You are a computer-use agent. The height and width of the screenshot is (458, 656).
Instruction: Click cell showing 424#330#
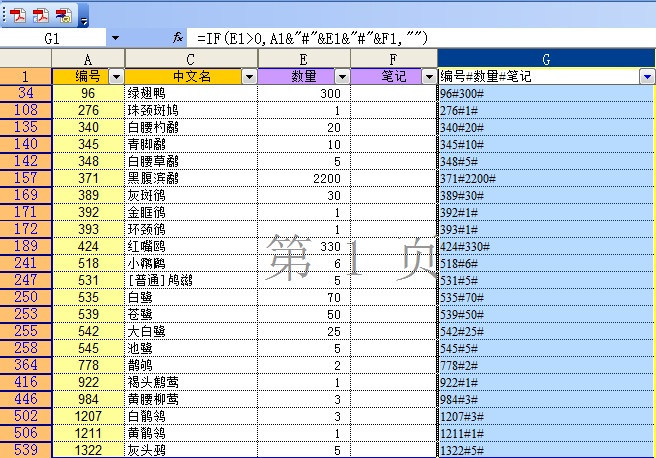point(546,246)
